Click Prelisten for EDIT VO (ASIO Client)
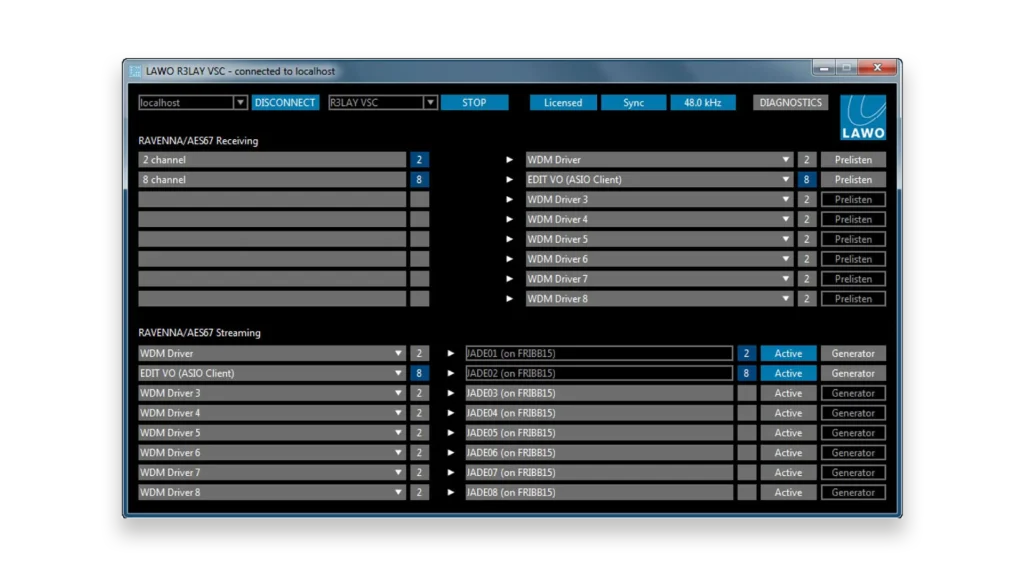1024x576 pixels. [x=853, y=180]
